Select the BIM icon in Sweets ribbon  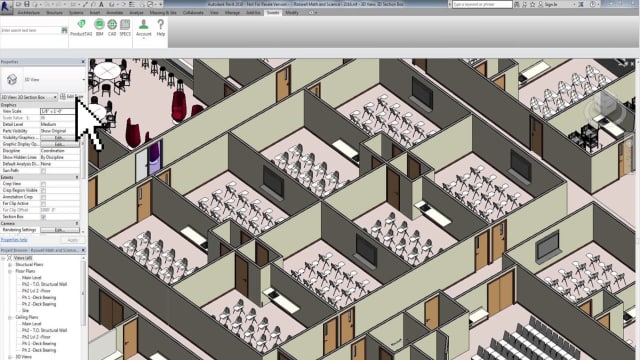coord(99,28)
